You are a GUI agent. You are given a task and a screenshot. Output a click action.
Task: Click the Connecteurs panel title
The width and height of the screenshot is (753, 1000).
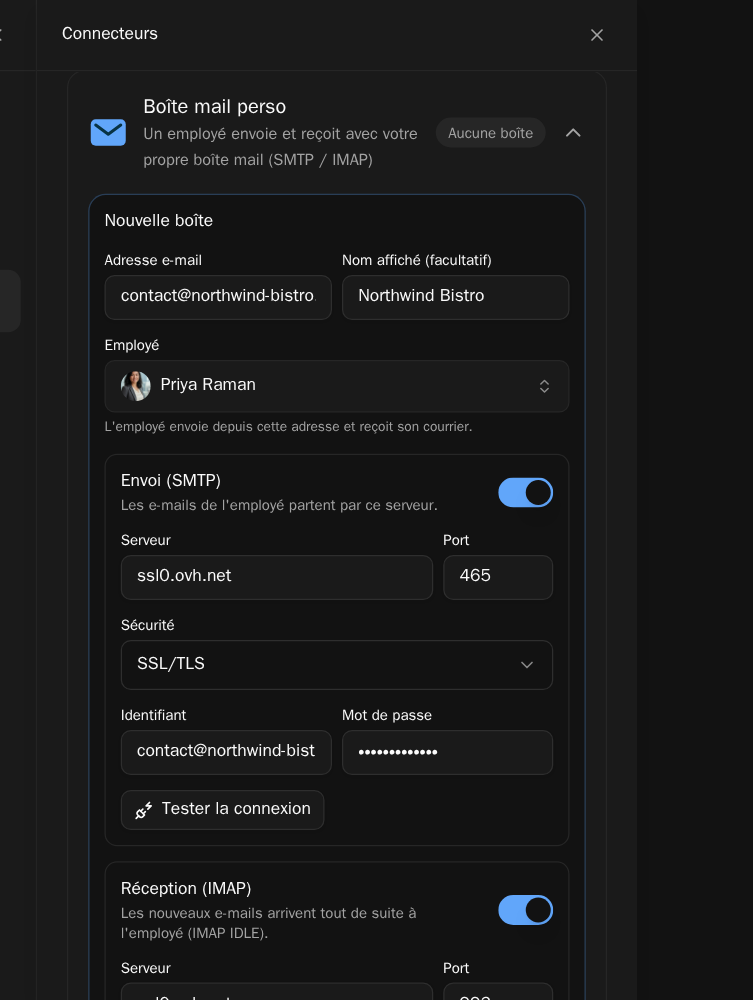[110, 33]
